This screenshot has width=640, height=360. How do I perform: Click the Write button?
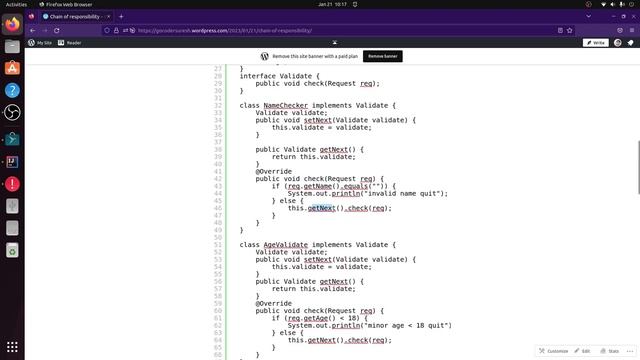(x=596, y=43)
